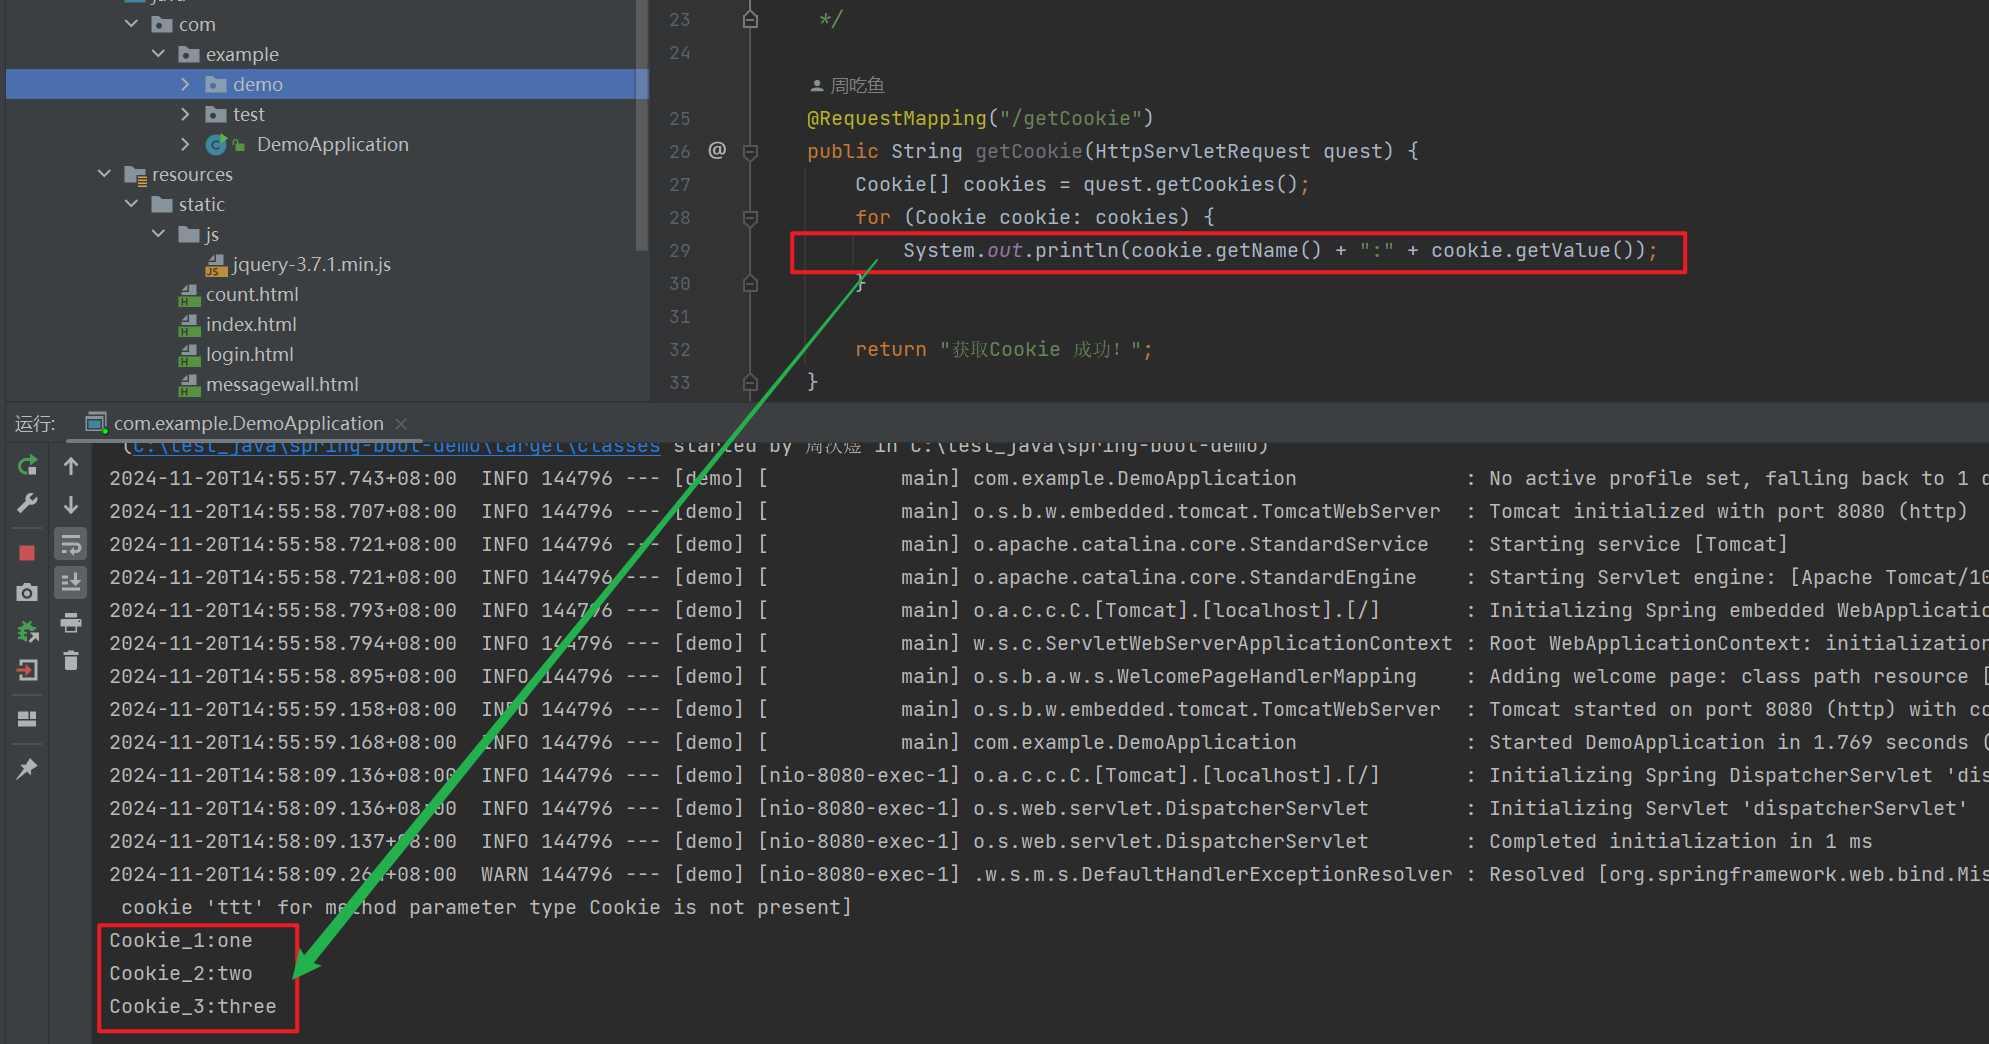Select messagewall.html in the tree
Image resolution: width=1989 pixels, height=1044 pixels.
click(282, 384)
